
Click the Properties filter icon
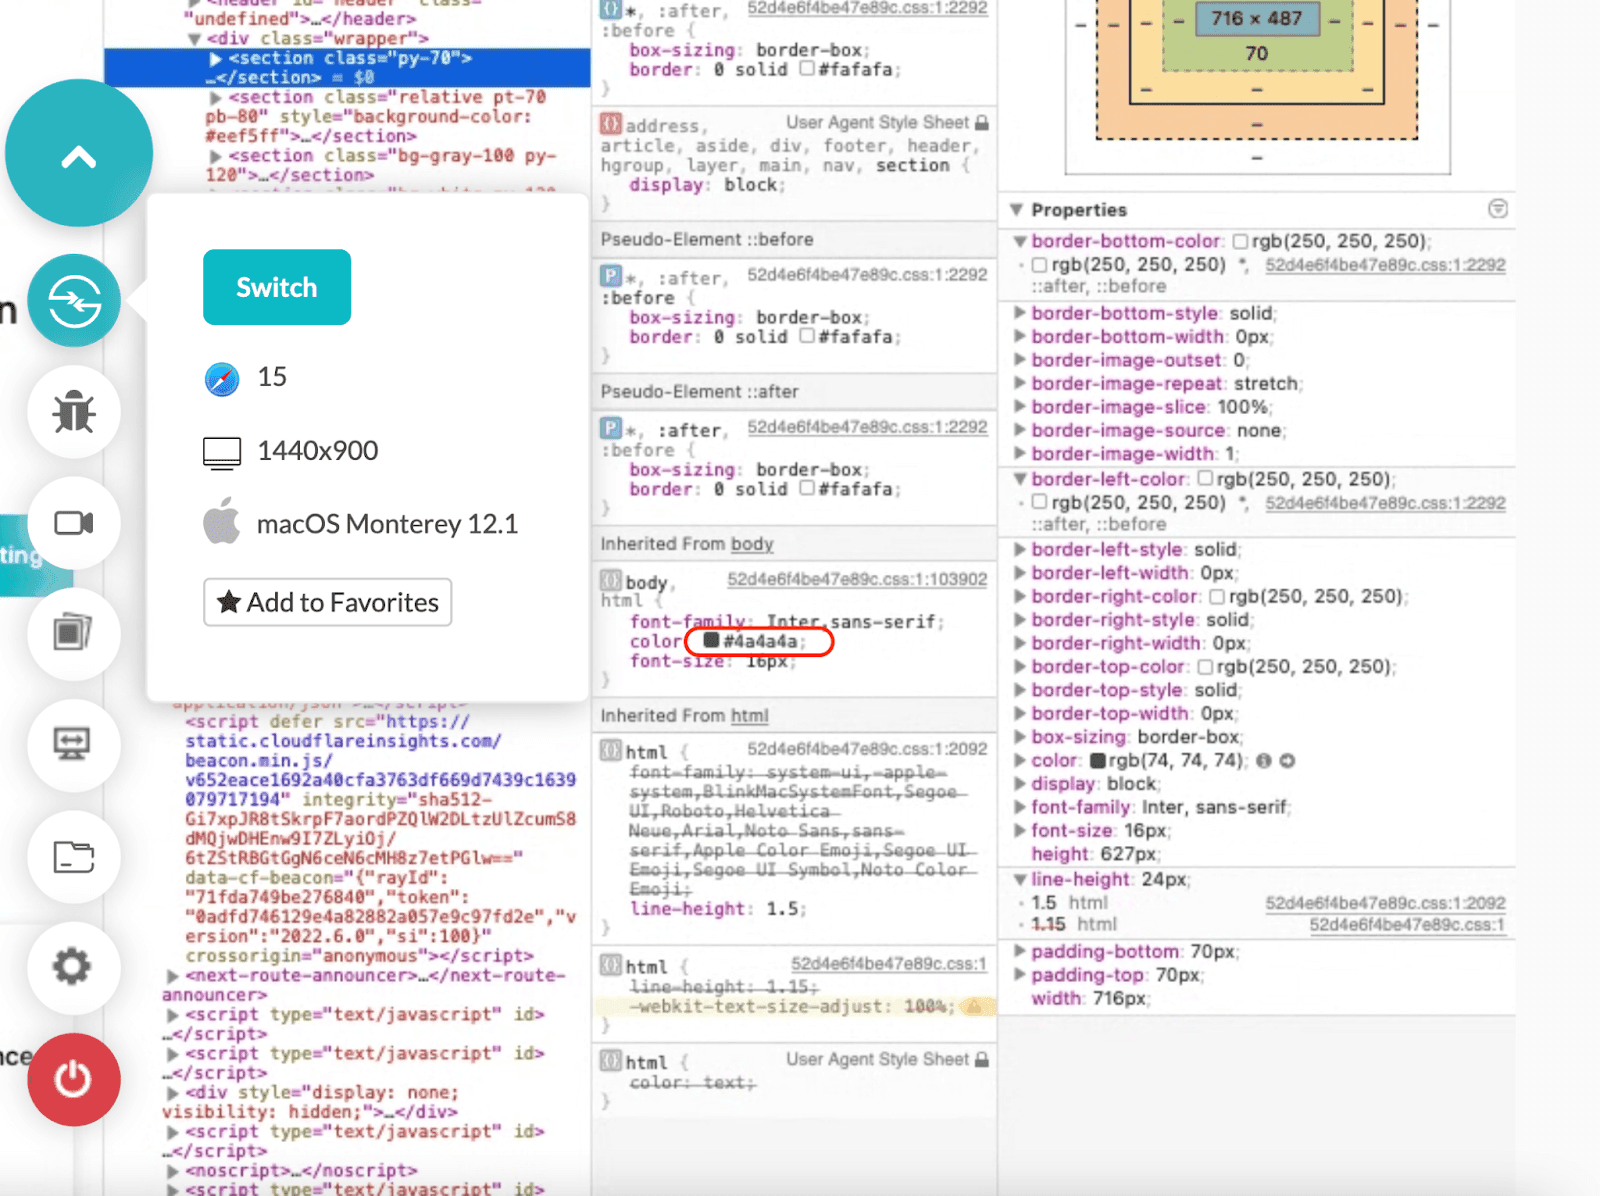[1497, 209]
